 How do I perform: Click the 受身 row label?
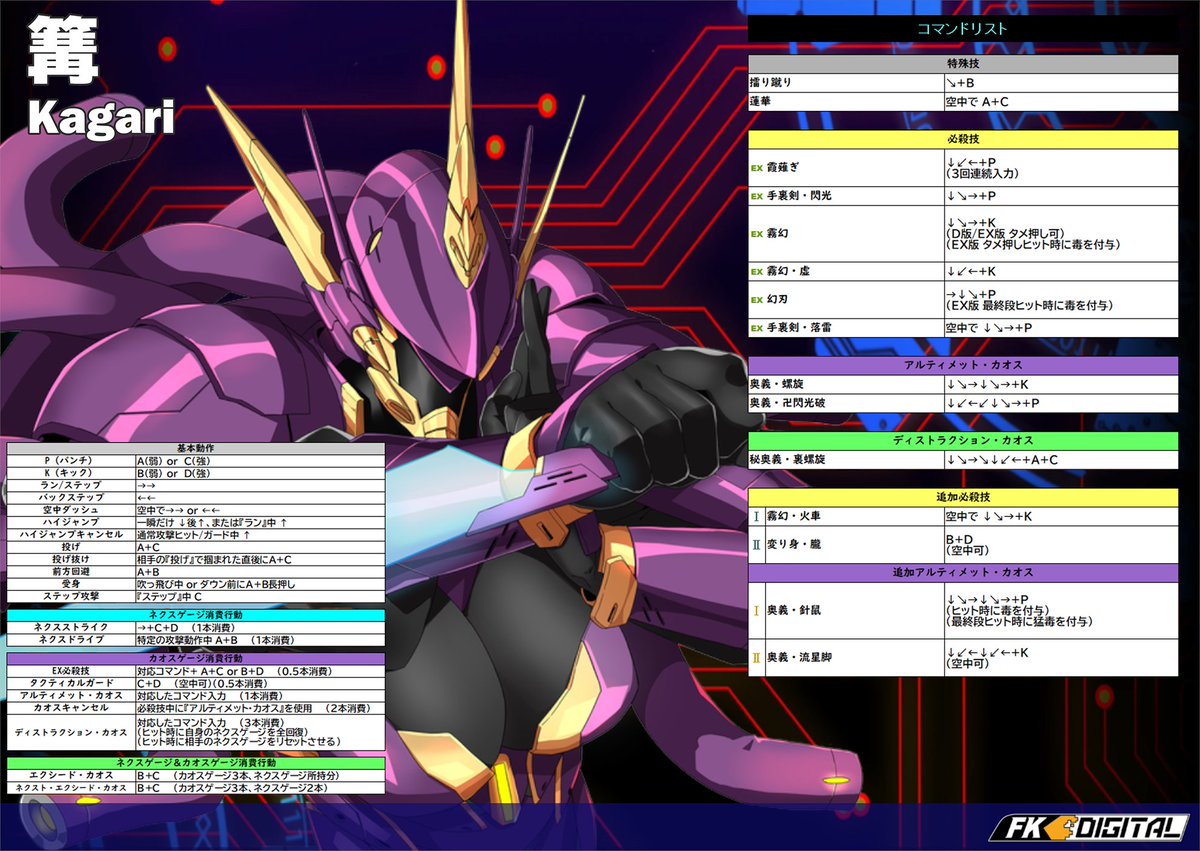tap(71, 584)
